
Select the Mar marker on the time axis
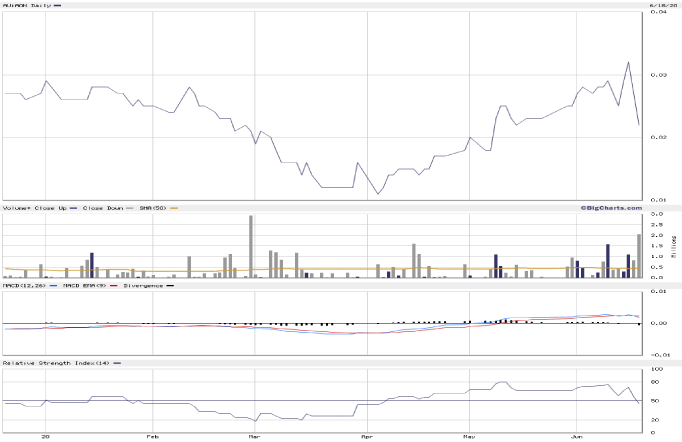pos(254,436)
